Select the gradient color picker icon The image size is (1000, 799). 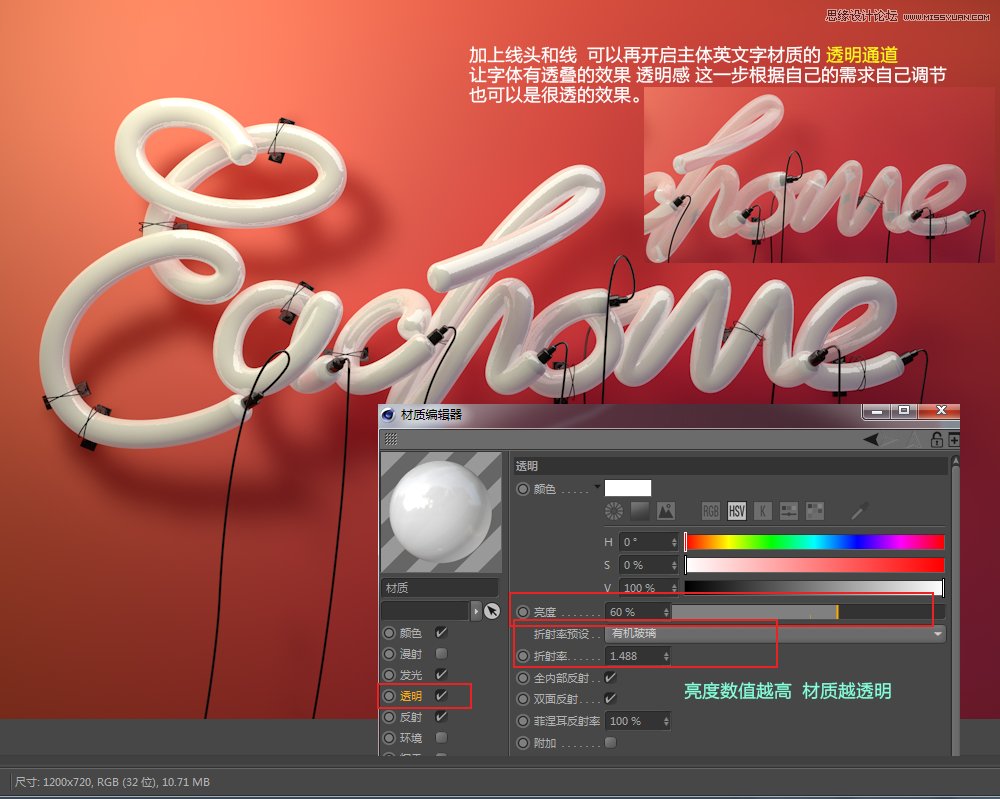(x=640, y=511)
